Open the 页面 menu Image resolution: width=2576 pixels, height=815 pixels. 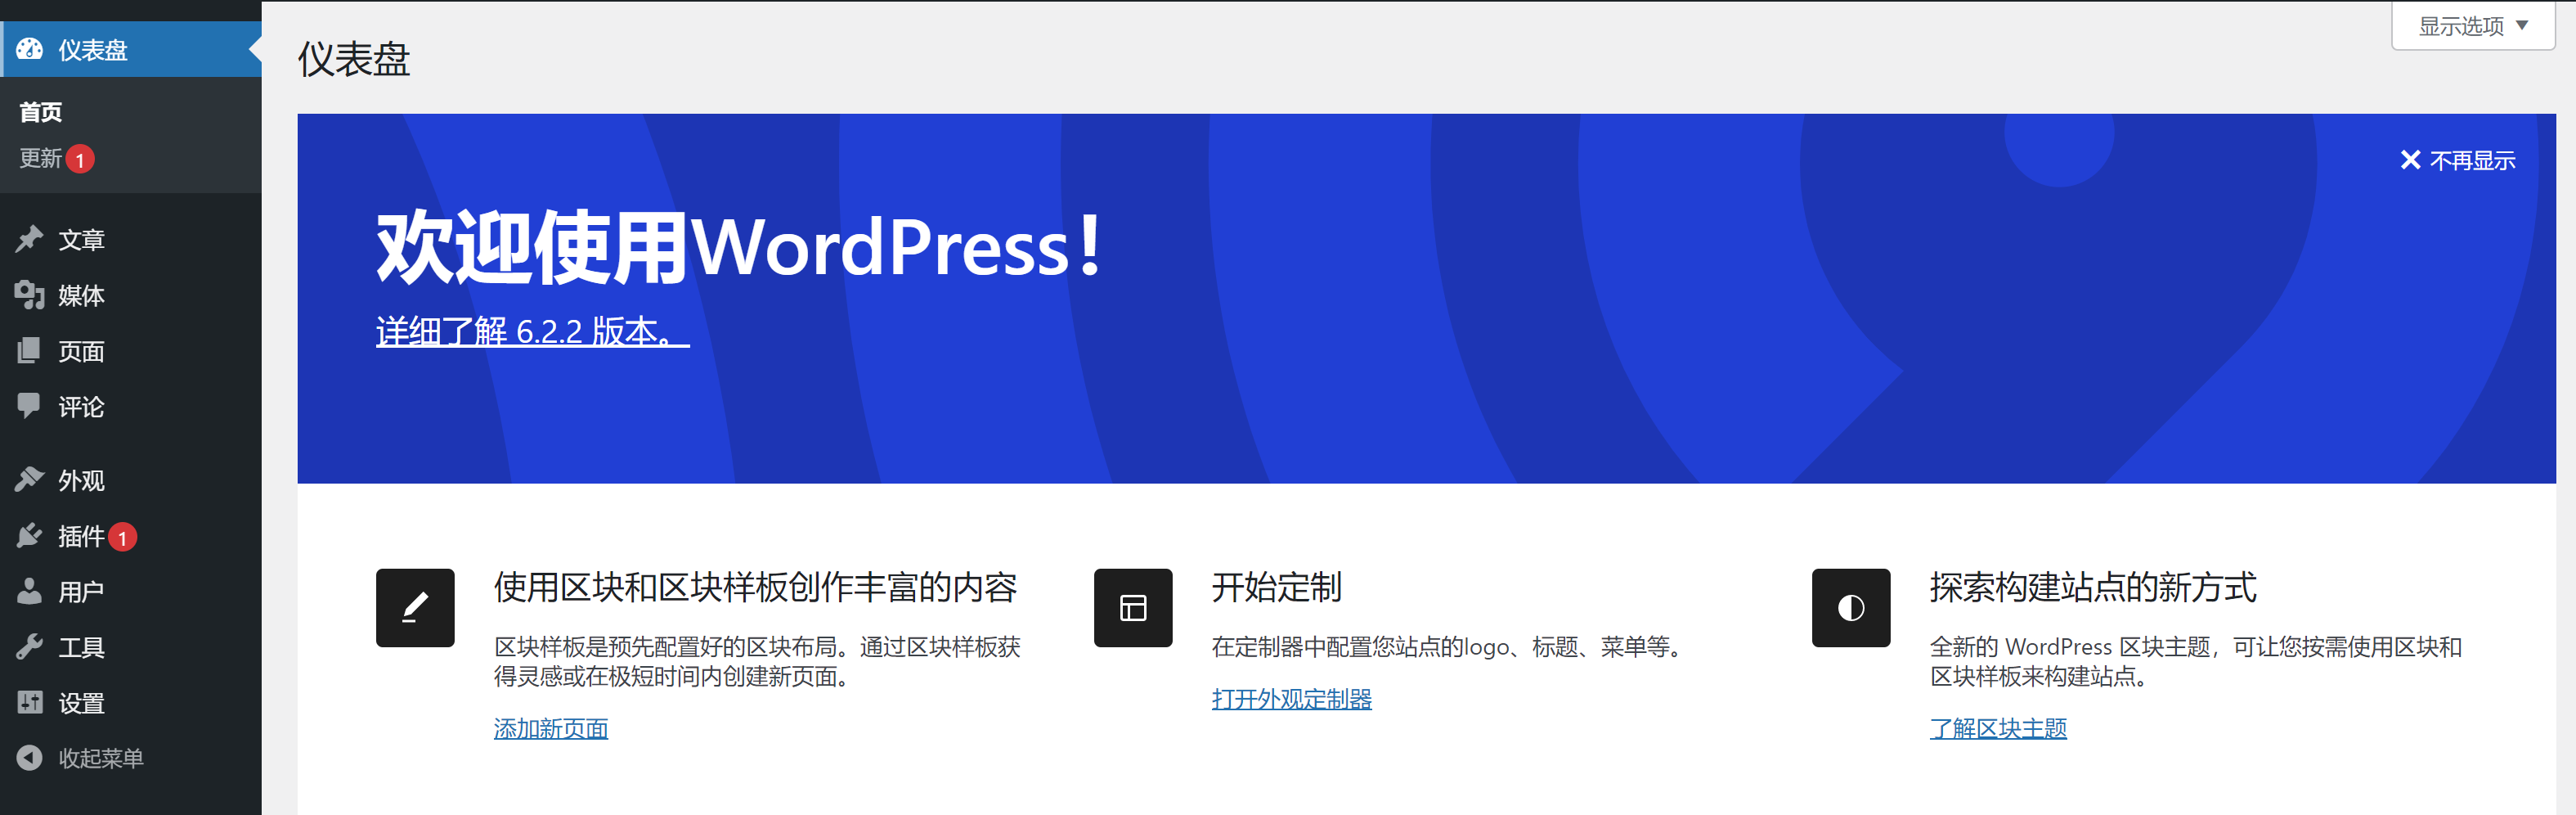[x=131, y=351]
